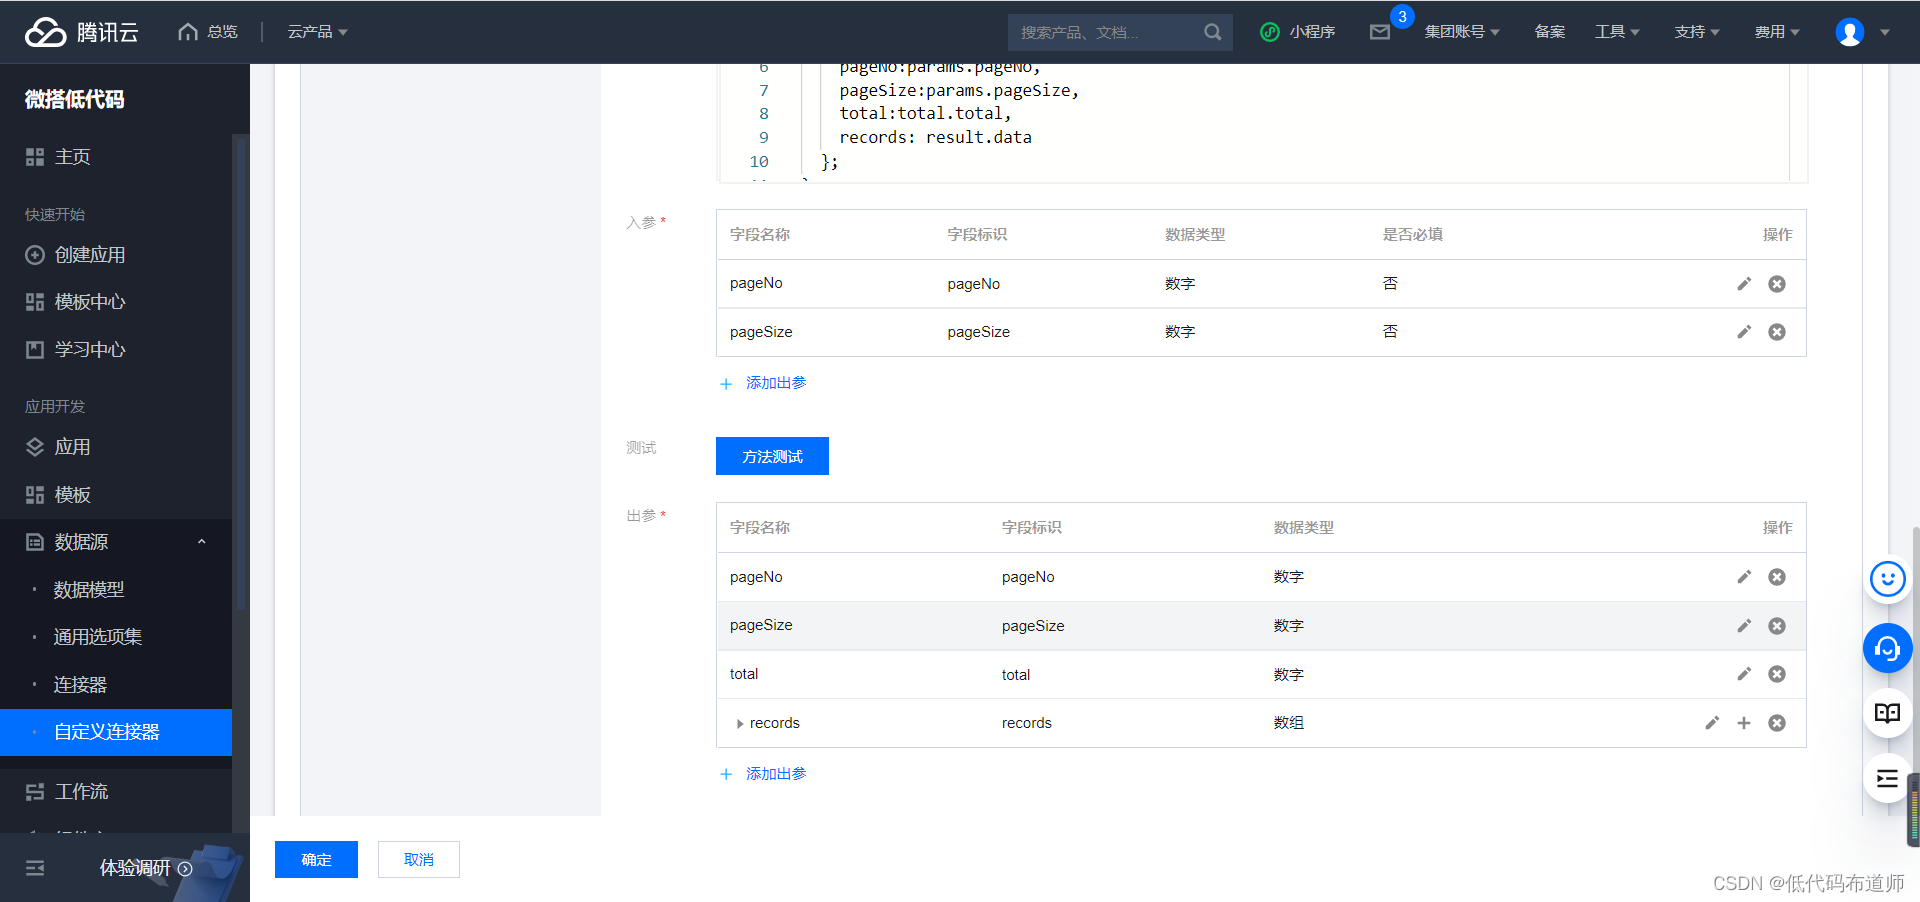
Task: Open the 云产品 dropdown
Action: (318, 32)
